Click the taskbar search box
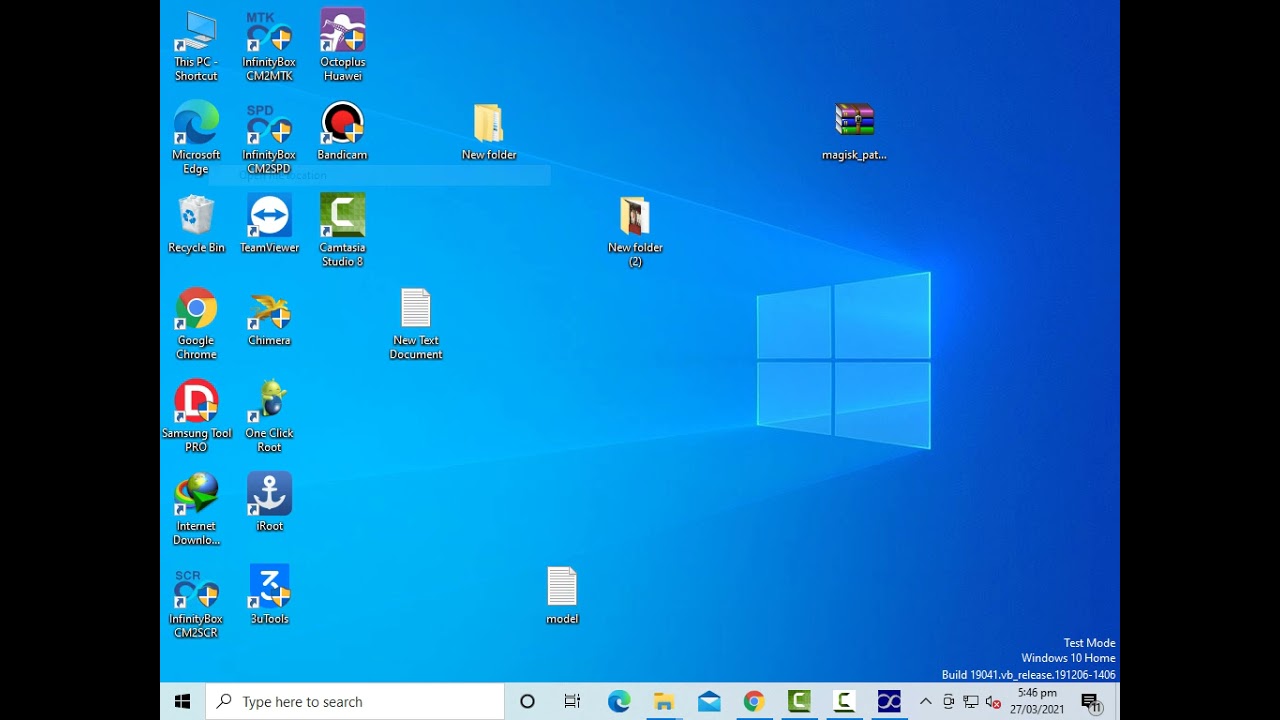This screenshot has width=1280, height=720. pyautogui.click(x=355, y=702)
